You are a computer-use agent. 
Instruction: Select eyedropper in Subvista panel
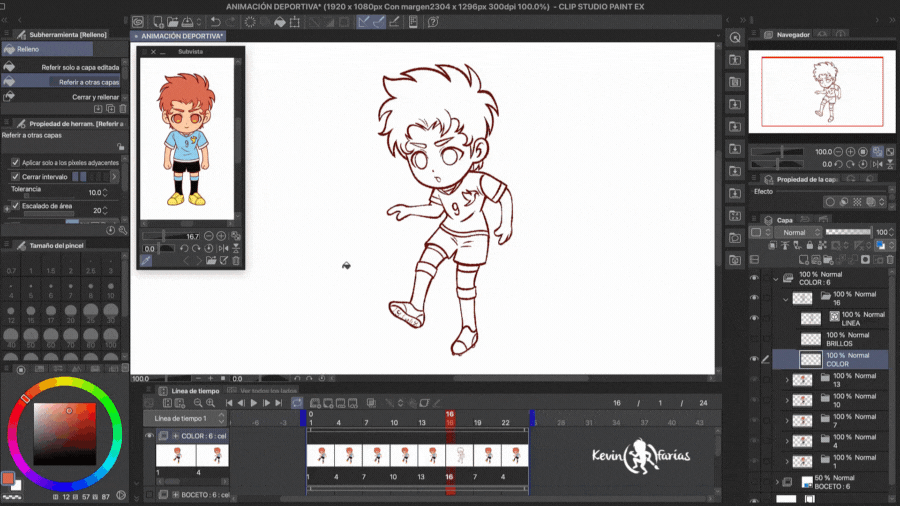point(146,261)
